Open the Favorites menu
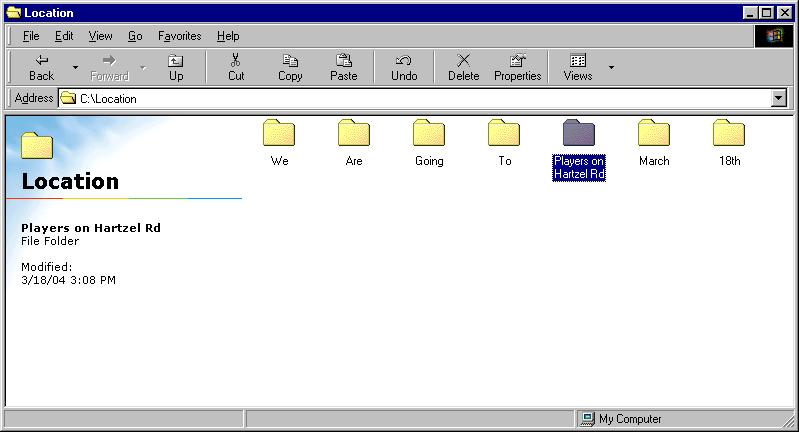This screenshot has width=799, height=432. 179,36
